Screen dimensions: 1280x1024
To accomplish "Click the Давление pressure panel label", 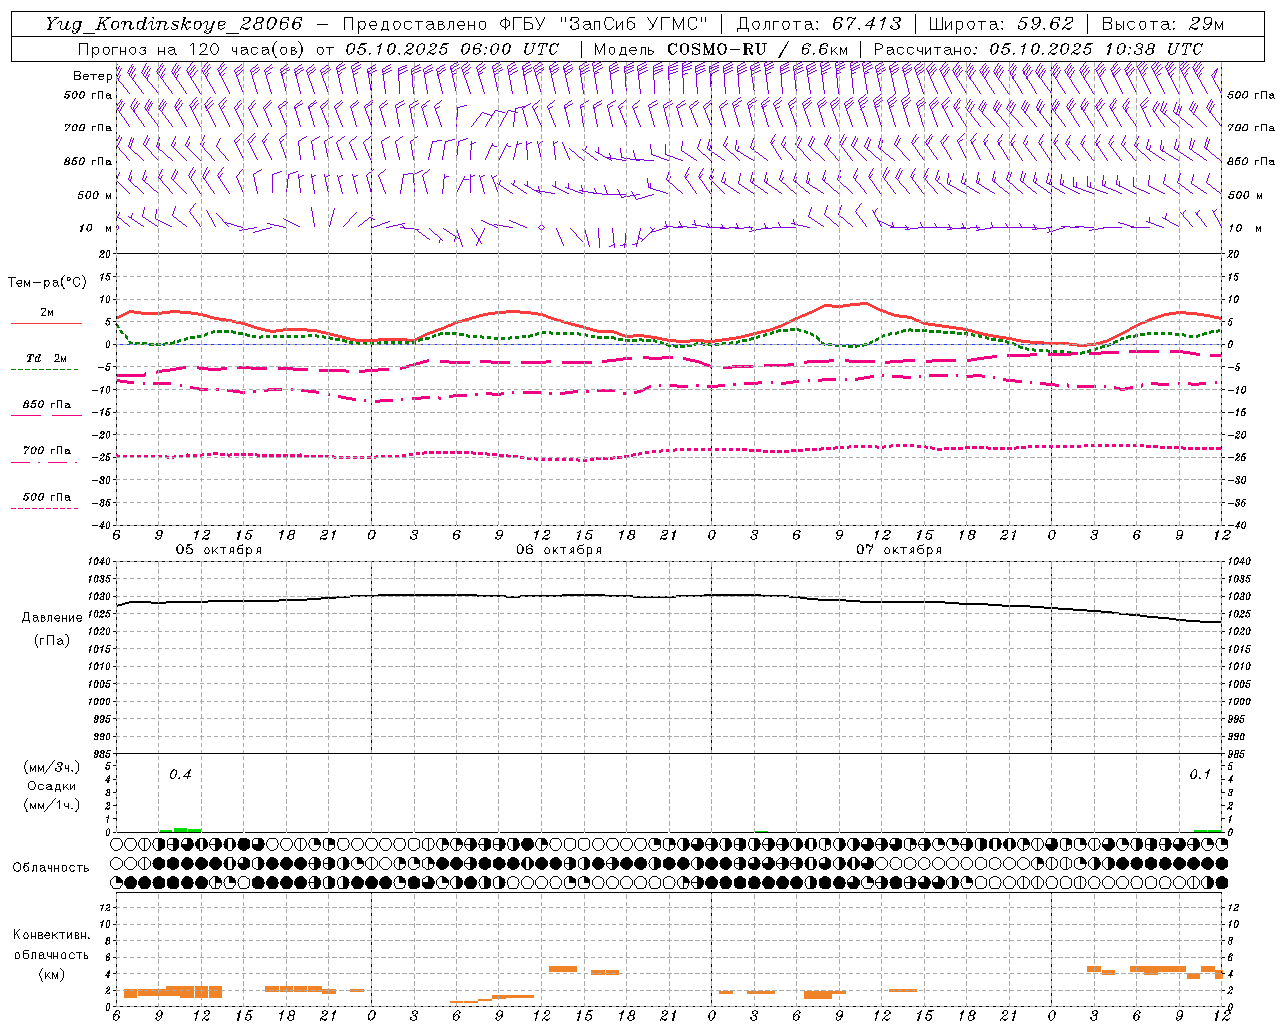I will [52, 618].
